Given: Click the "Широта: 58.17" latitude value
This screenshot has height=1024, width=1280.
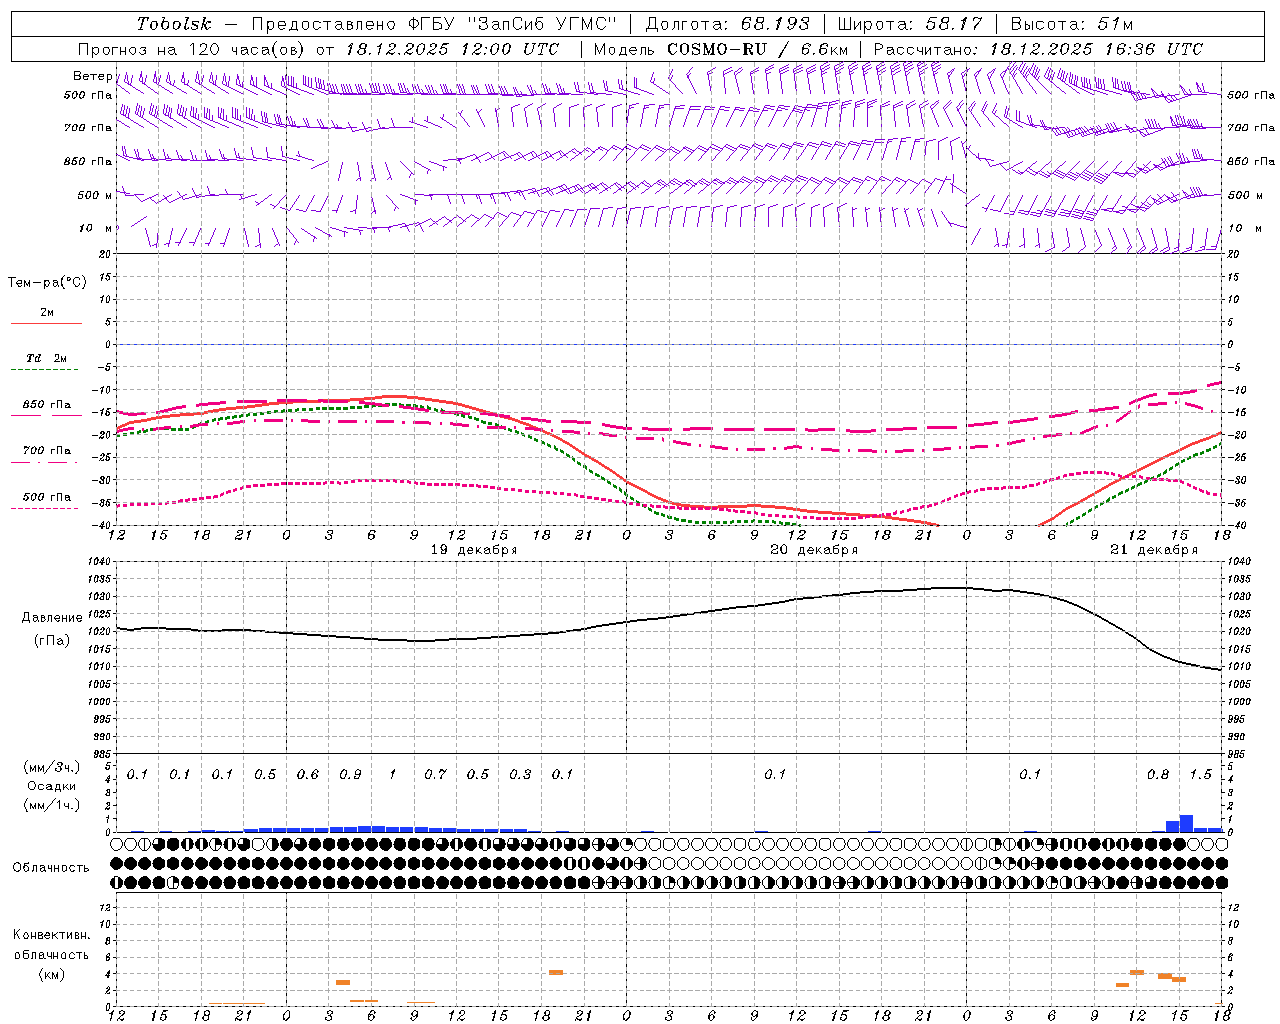Looking at the screenshot, I should point(910,24).
